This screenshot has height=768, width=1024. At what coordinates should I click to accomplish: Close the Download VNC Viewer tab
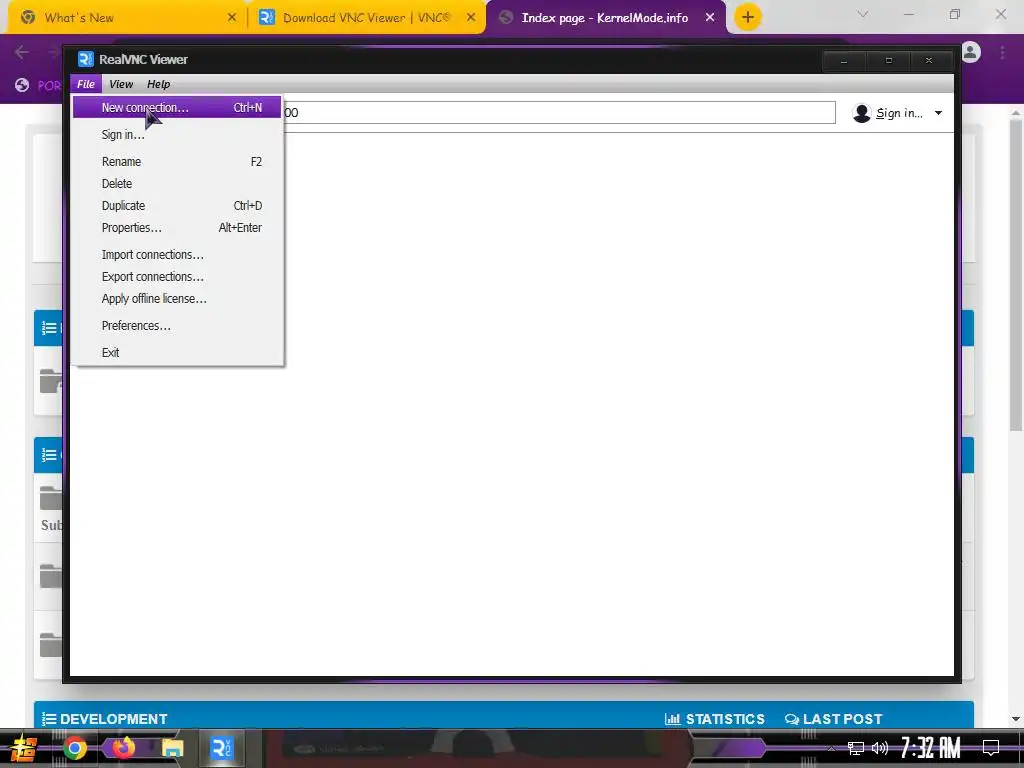click(471, 18)
